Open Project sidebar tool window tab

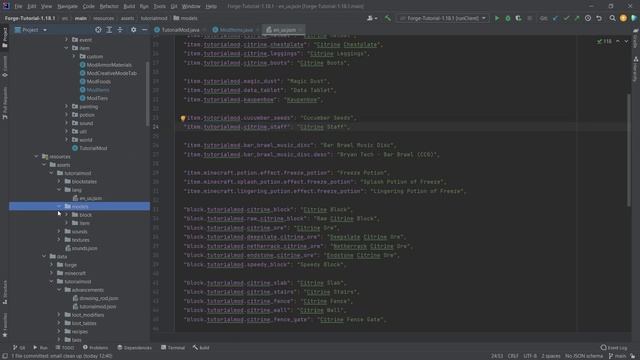click(x=5, y=38)
